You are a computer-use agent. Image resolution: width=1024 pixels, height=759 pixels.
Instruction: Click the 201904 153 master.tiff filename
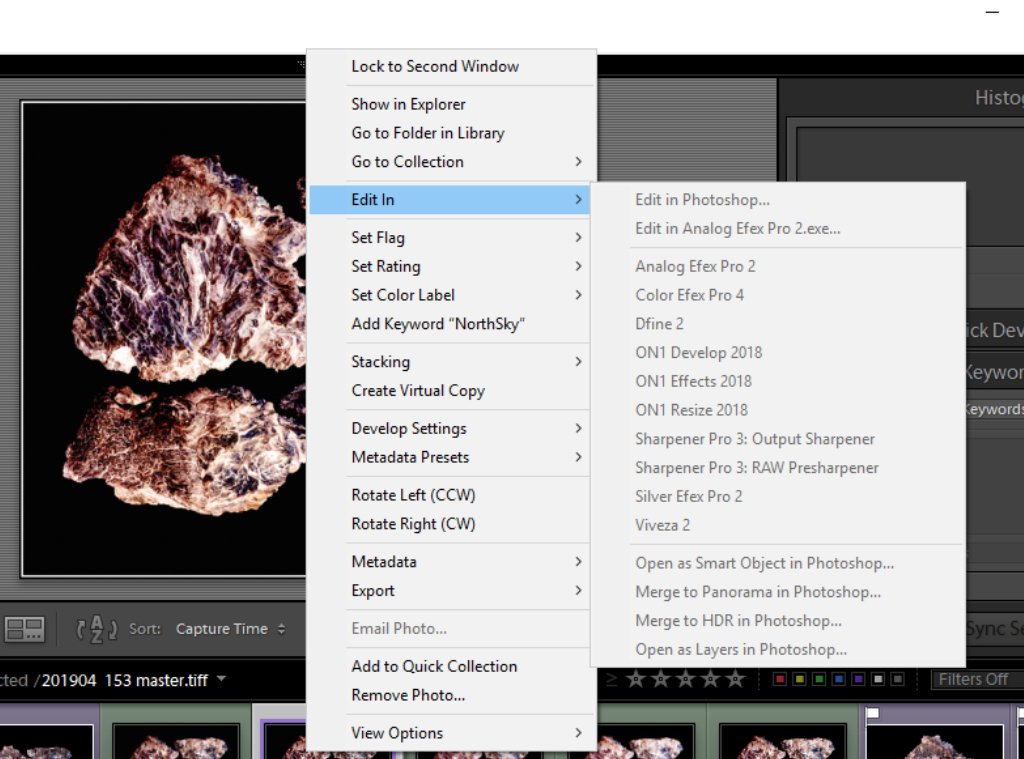tap(125, 680)
